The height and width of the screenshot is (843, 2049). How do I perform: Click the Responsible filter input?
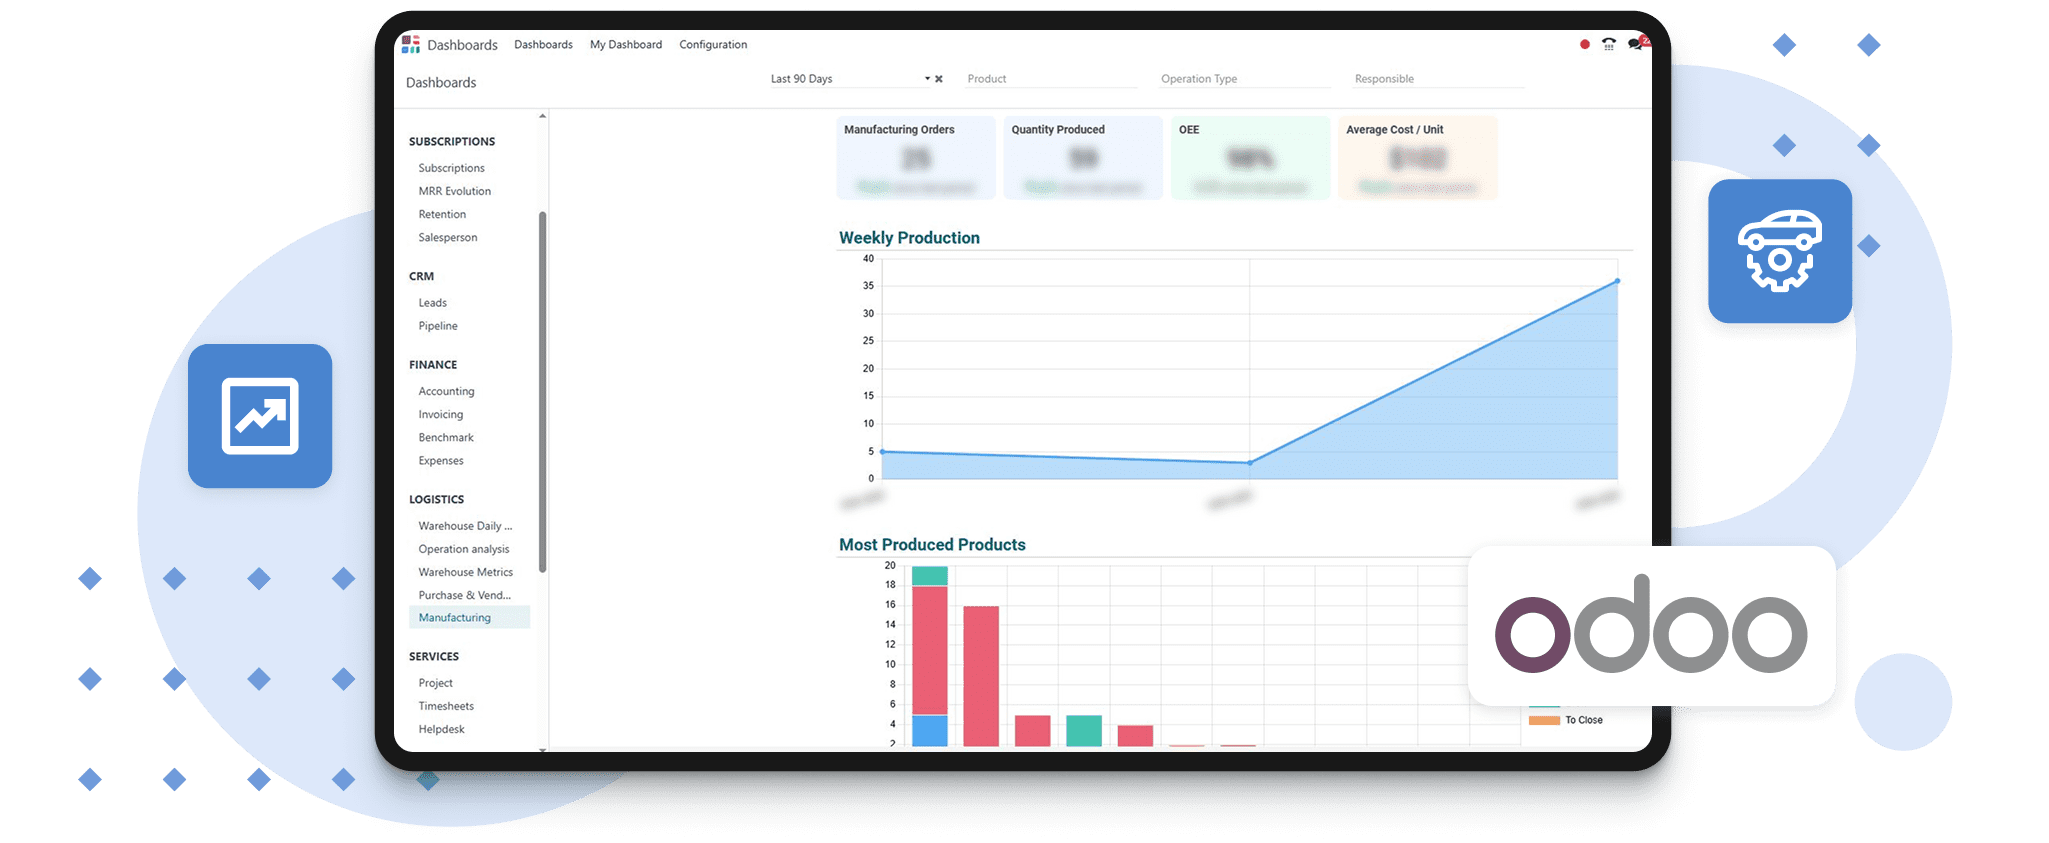[1437, 79]
